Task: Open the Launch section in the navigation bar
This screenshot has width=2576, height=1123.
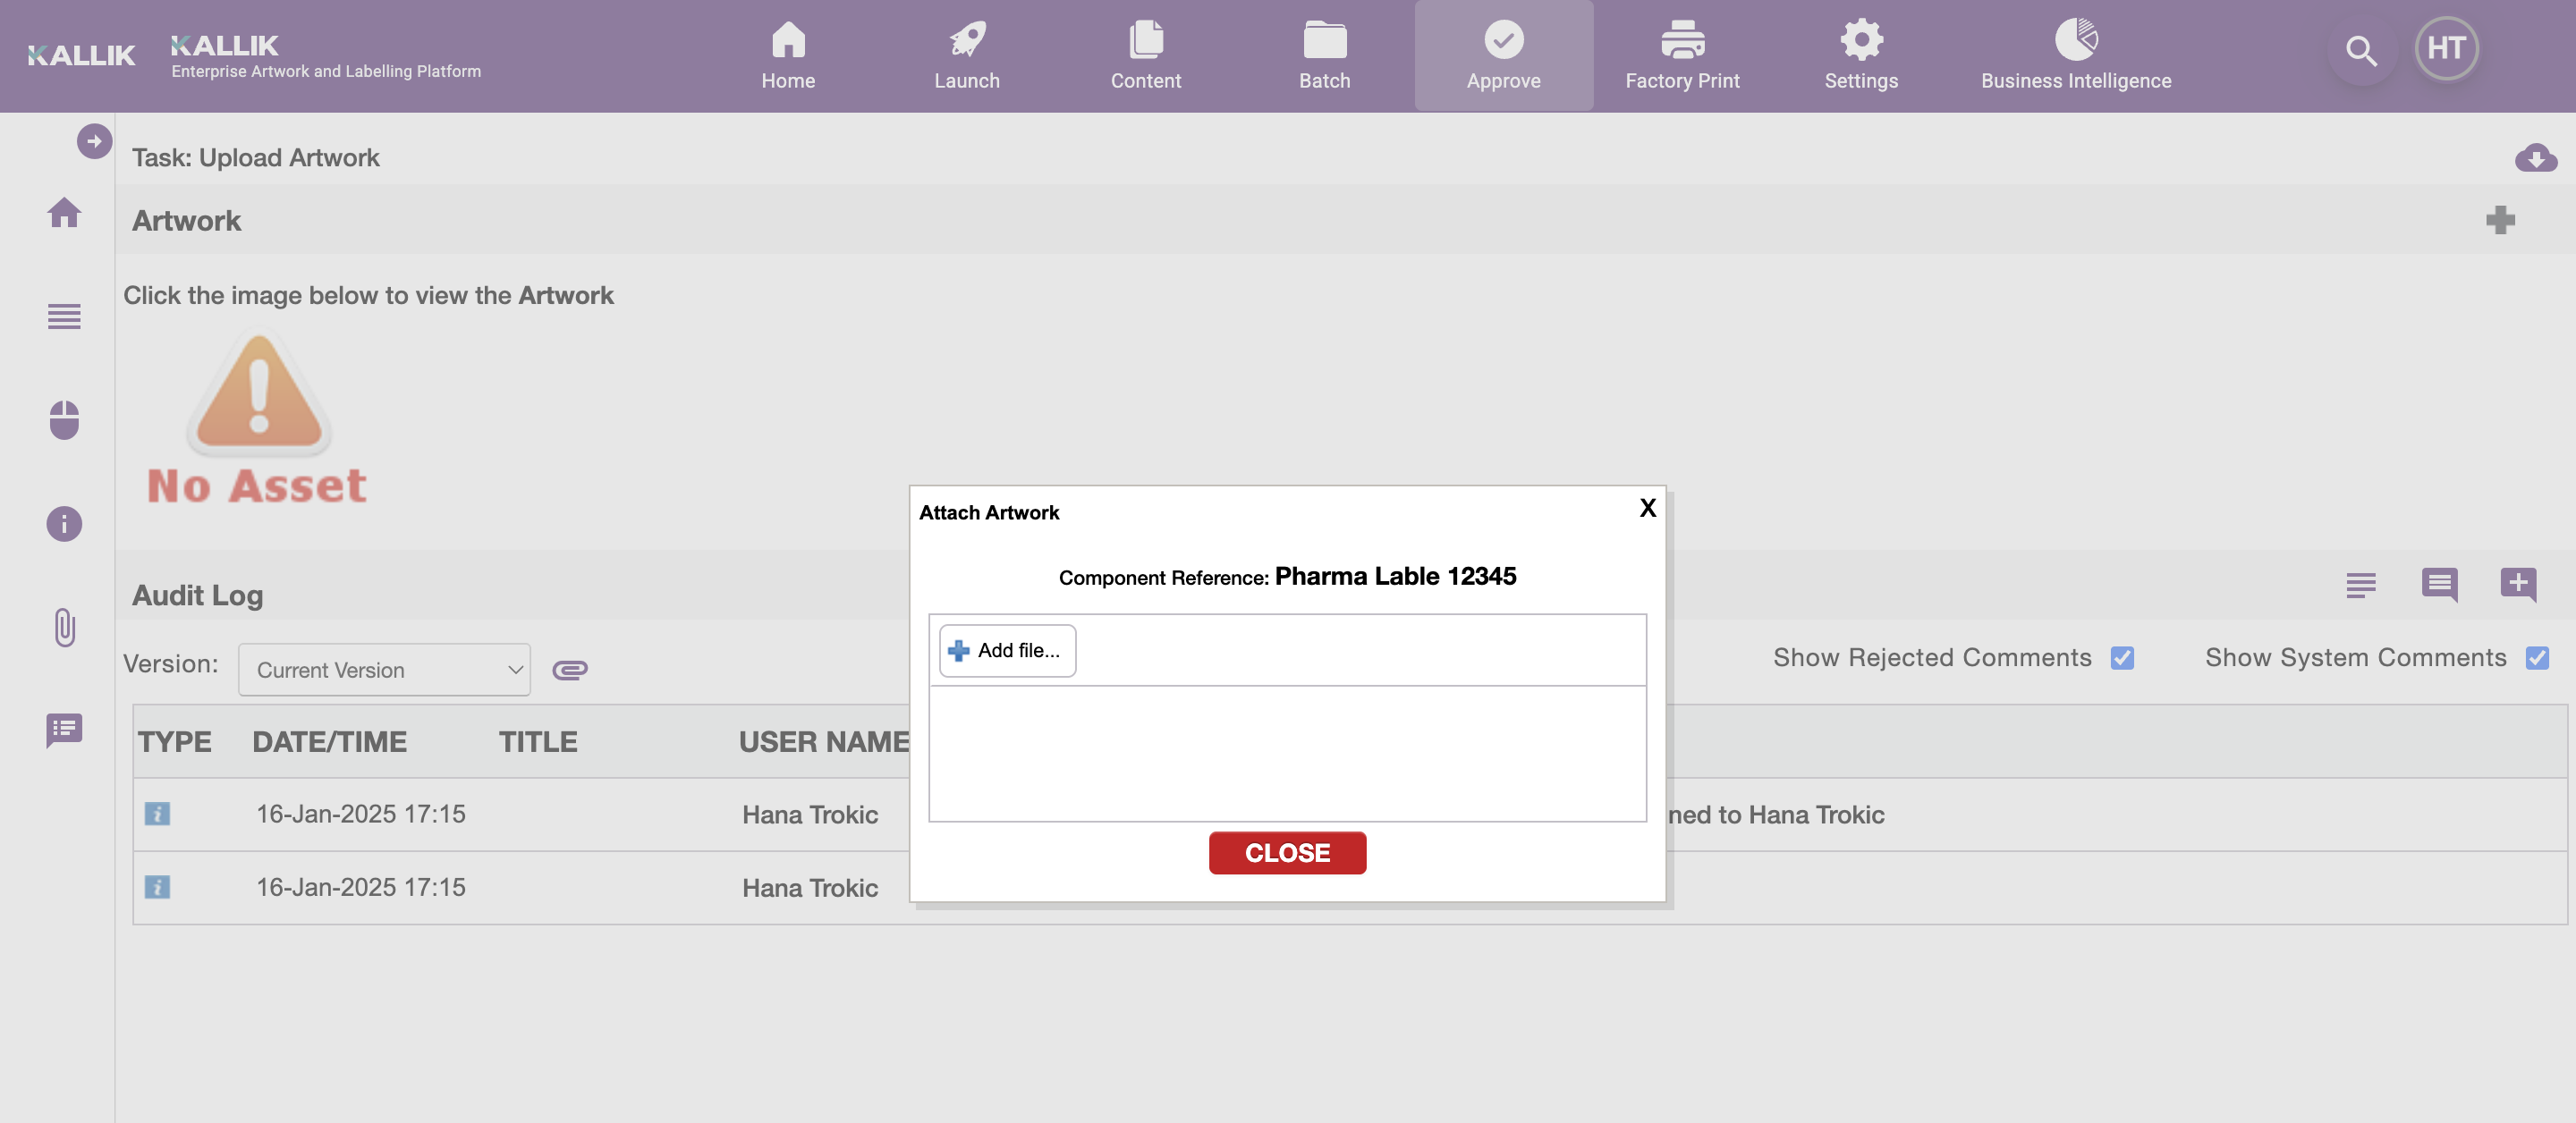Action: coord(966,55)
